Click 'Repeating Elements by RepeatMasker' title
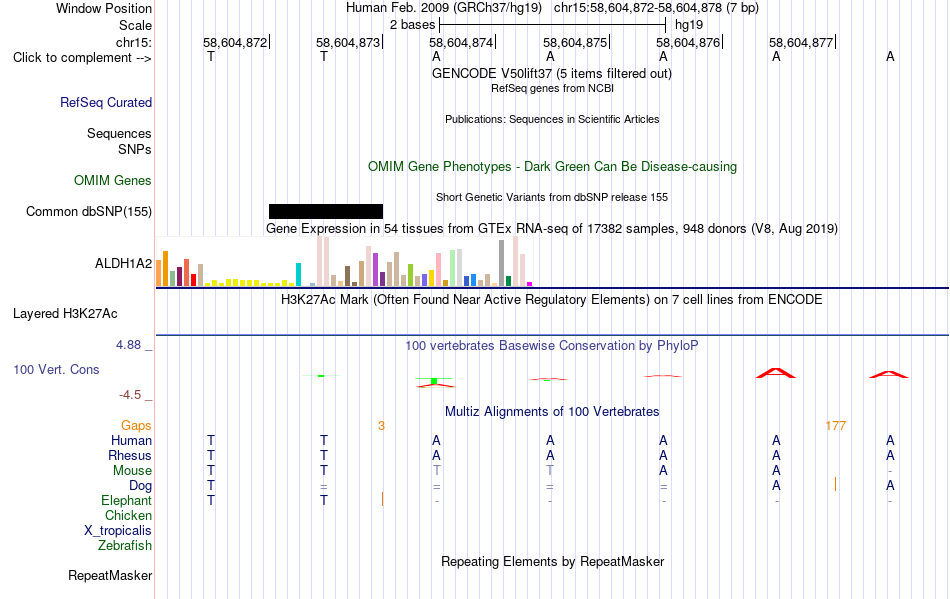This screenshot has width=950, height=599. (552, 561)
